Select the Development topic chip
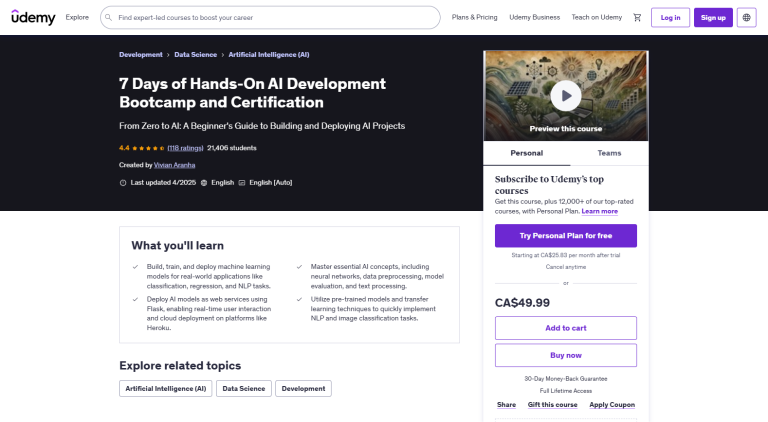Viewport: 768px width, 422px height. tap(303, 389)
